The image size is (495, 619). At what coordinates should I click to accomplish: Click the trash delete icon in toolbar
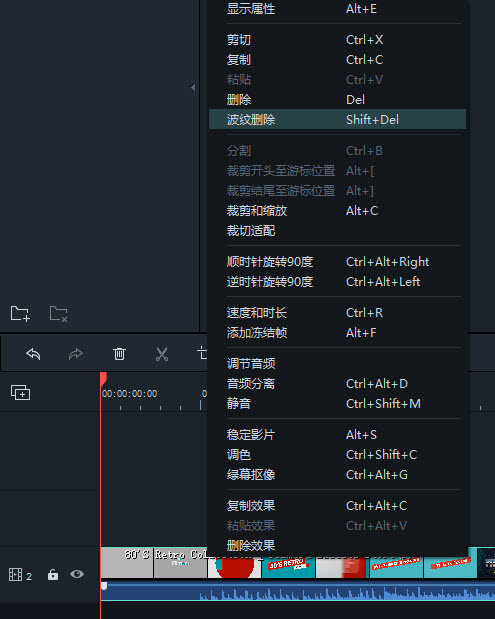coord(119,354)
